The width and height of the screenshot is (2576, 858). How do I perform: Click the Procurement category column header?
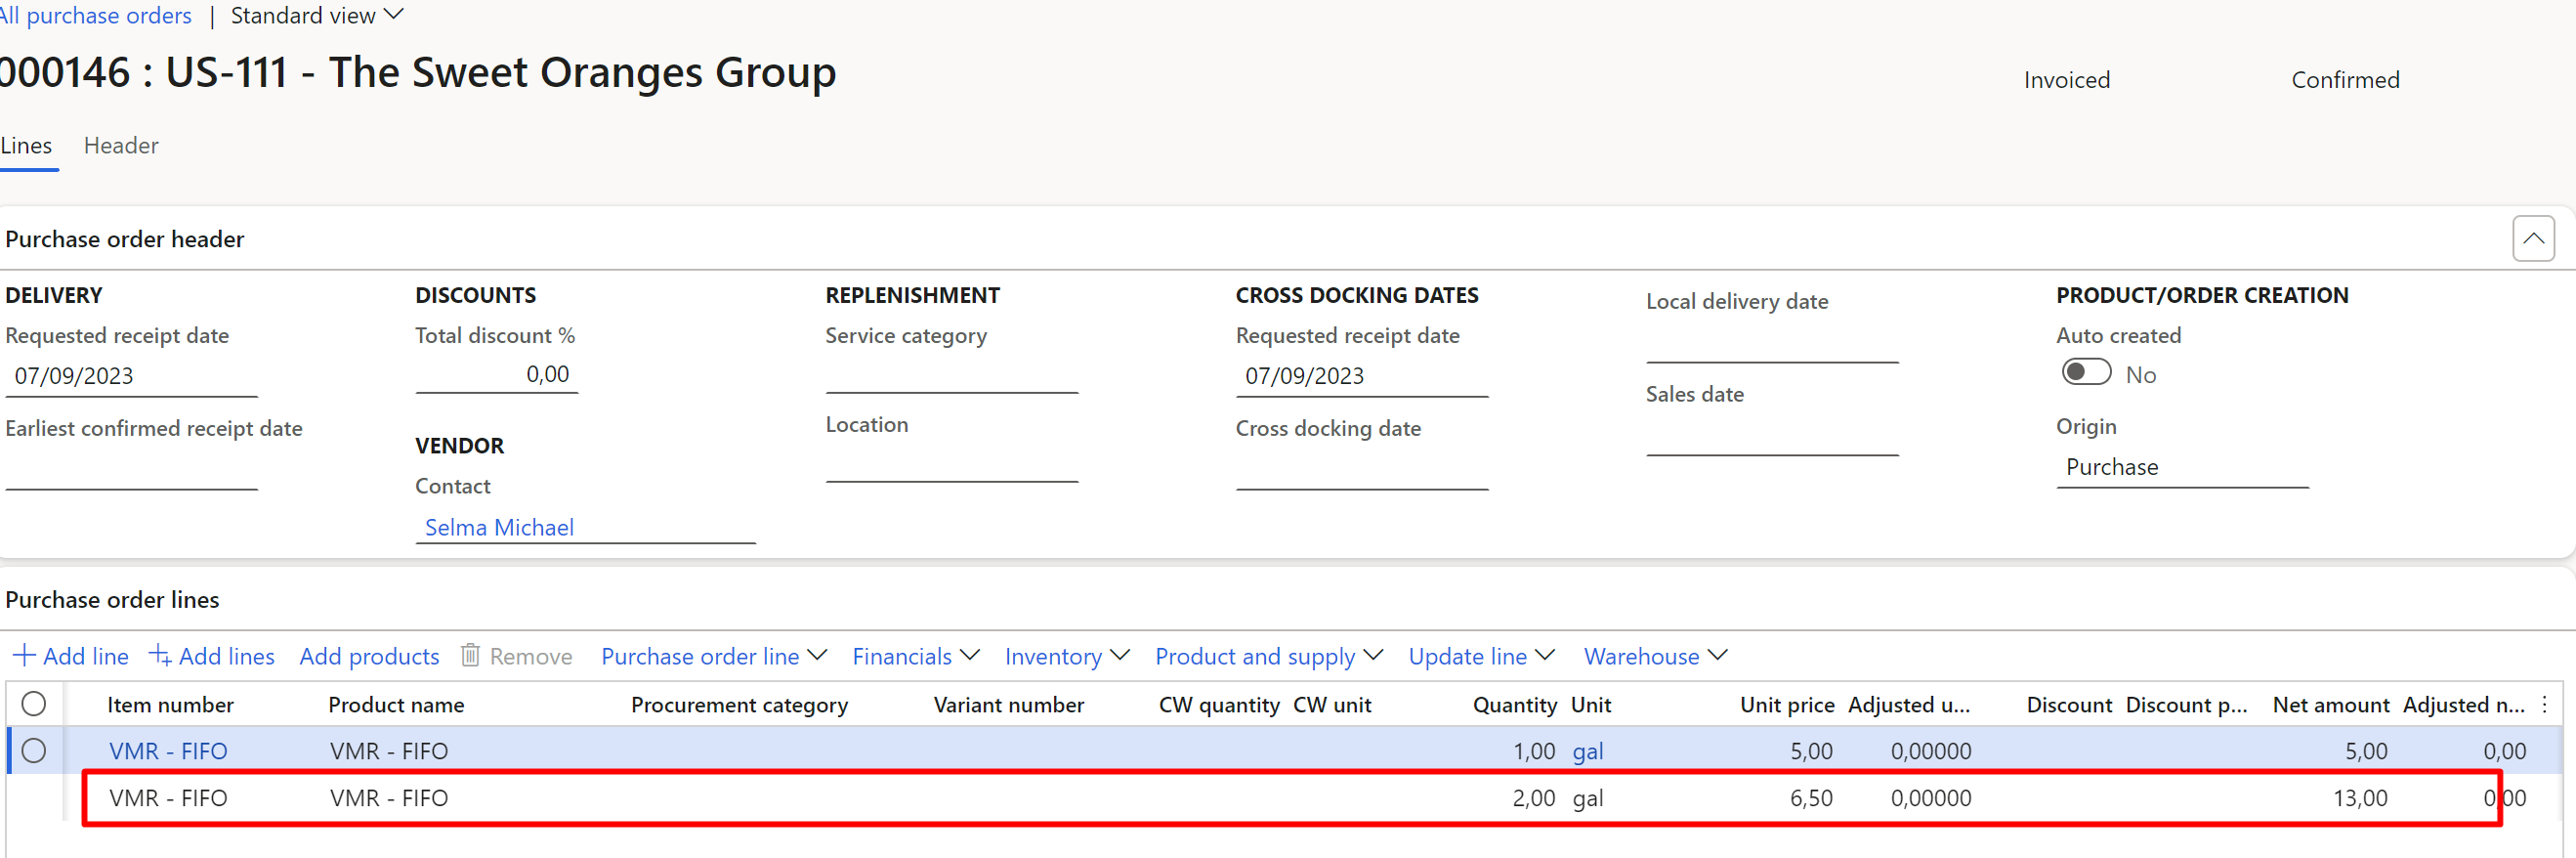[739, 705]
